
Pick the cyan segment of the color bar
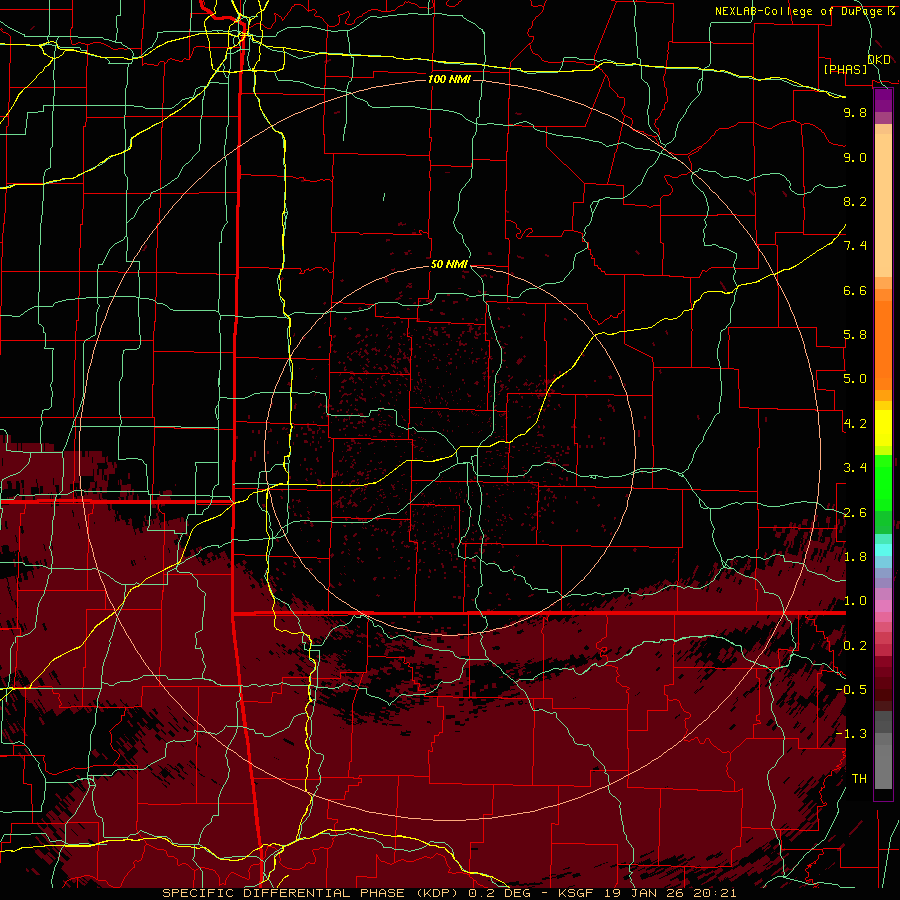coord(883,550)
